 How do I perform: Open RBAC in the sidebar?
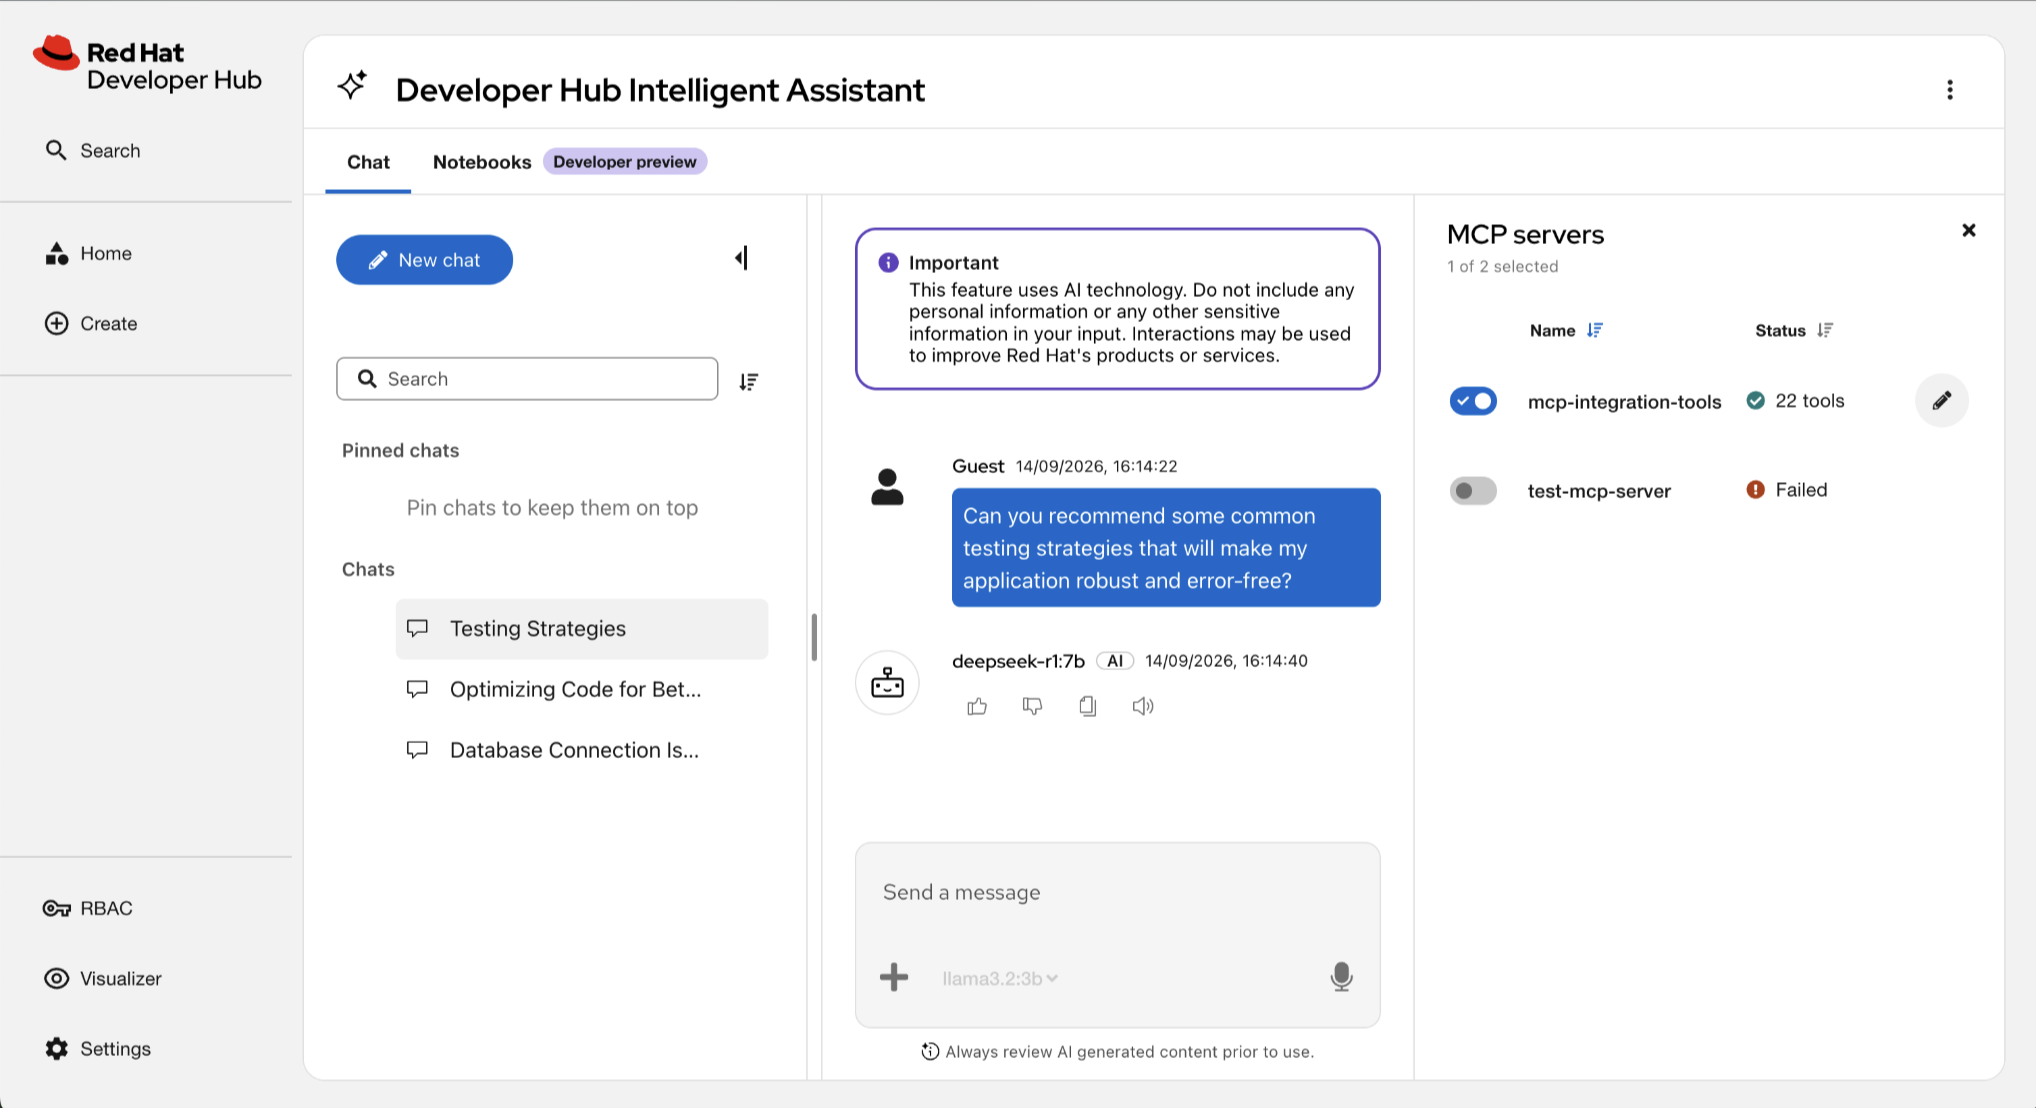click(88, 909)
